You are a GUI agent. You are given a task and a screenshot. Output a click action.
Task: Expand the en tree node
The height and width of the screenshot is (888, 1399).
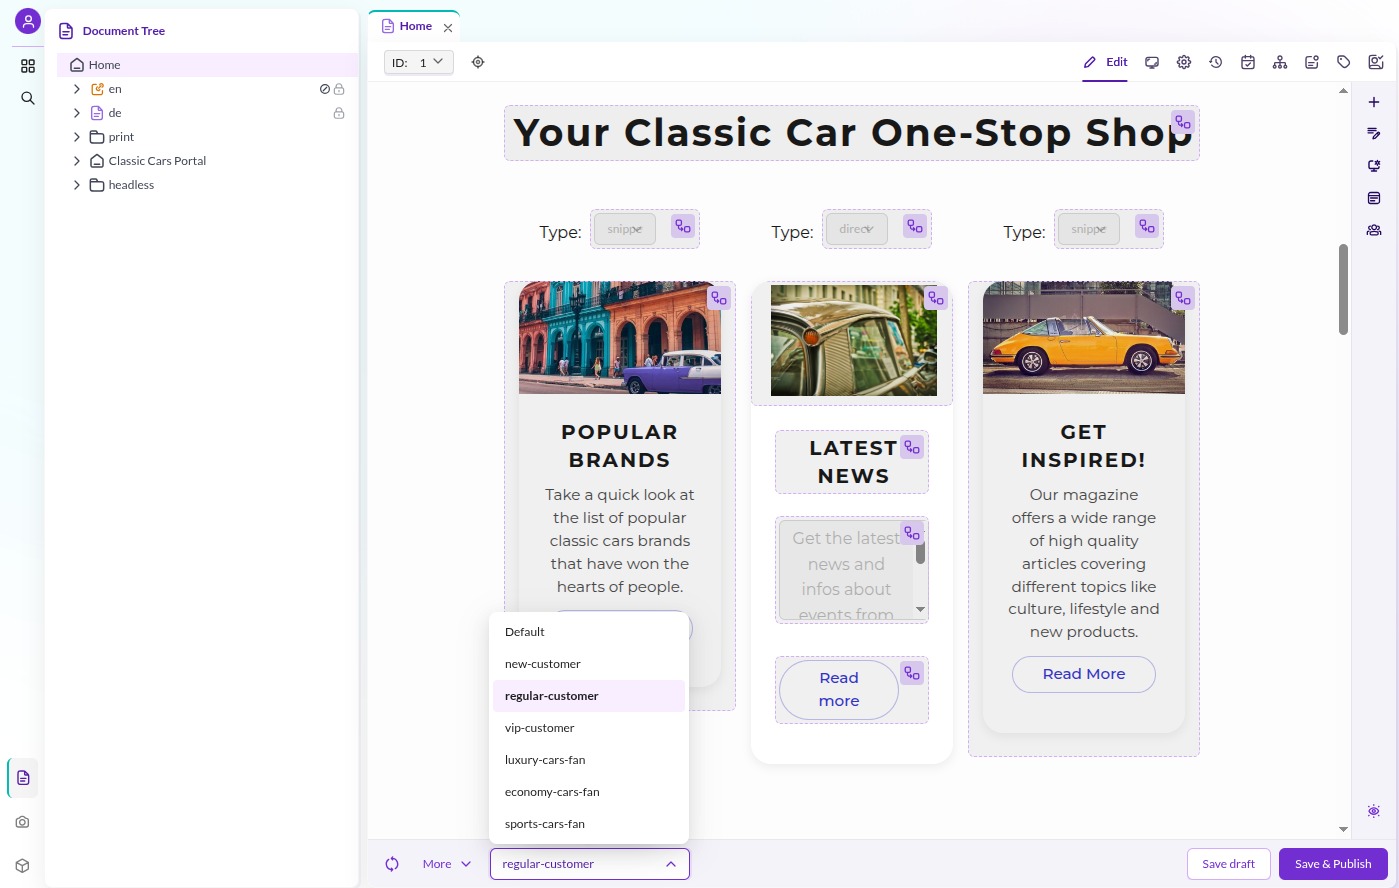(x=77, y=89)
